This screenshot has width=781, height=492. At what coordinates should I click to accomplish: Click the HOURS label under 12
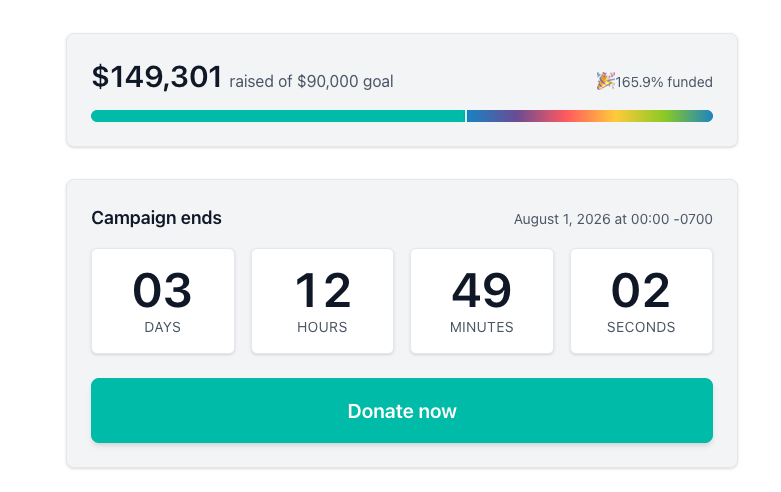(x=322, y=327)
